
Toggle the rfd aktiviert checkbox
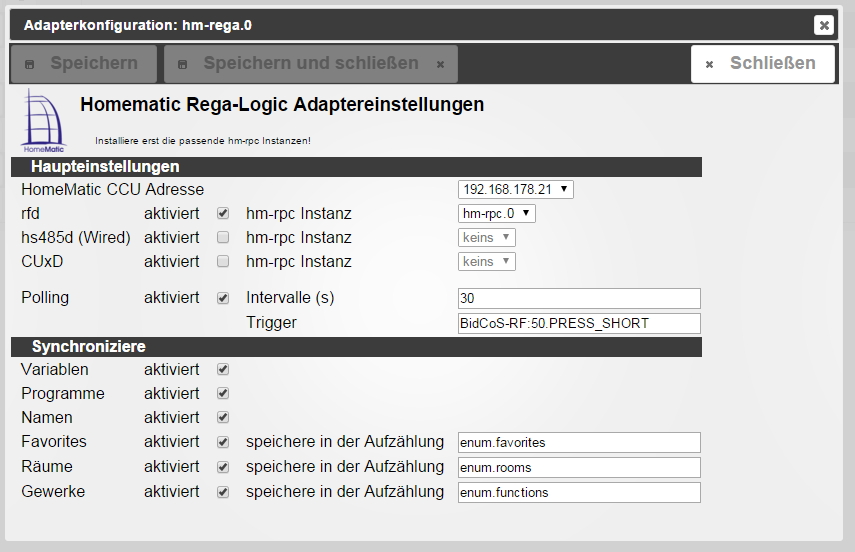click(x=222, y=213)
